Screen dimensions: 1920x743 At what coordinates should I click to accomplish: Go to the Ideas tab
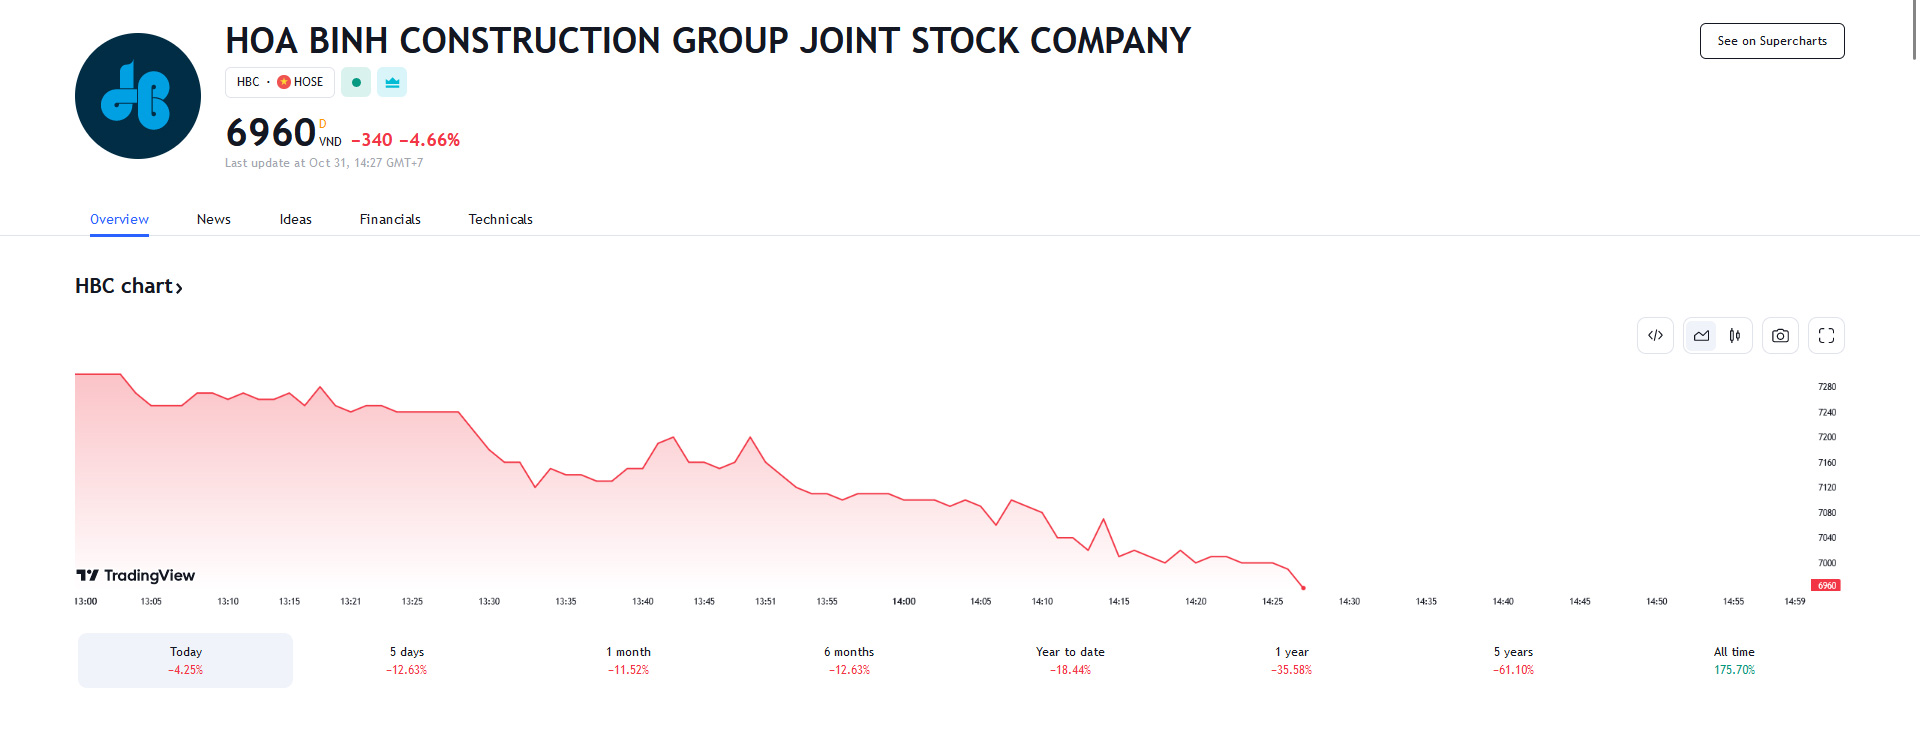296,219
